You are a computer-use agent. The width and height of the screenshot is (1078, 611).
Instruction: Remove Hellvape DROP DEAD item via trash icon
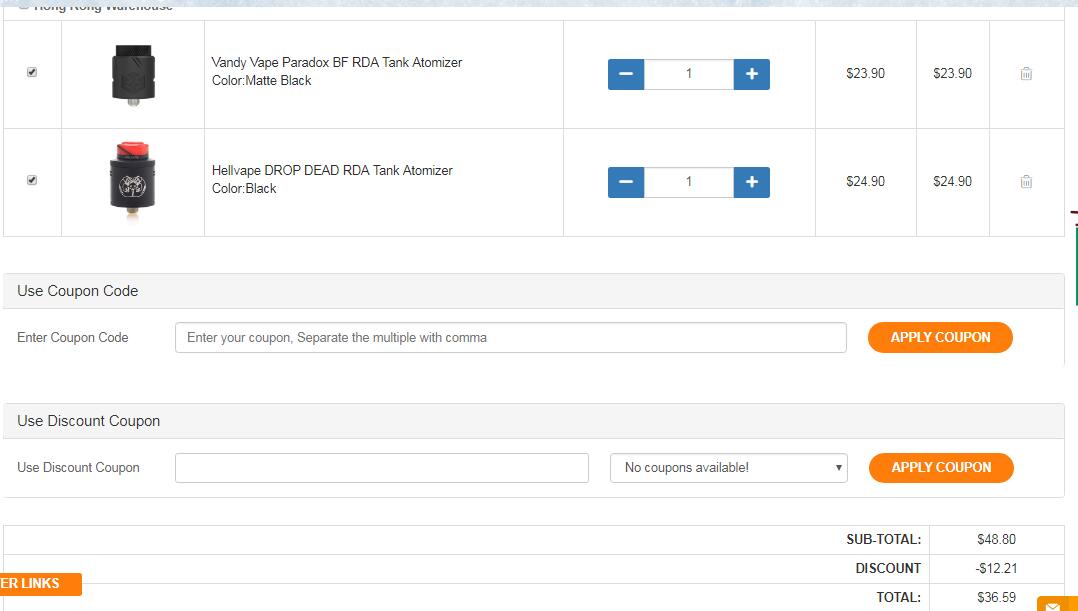1026,181
